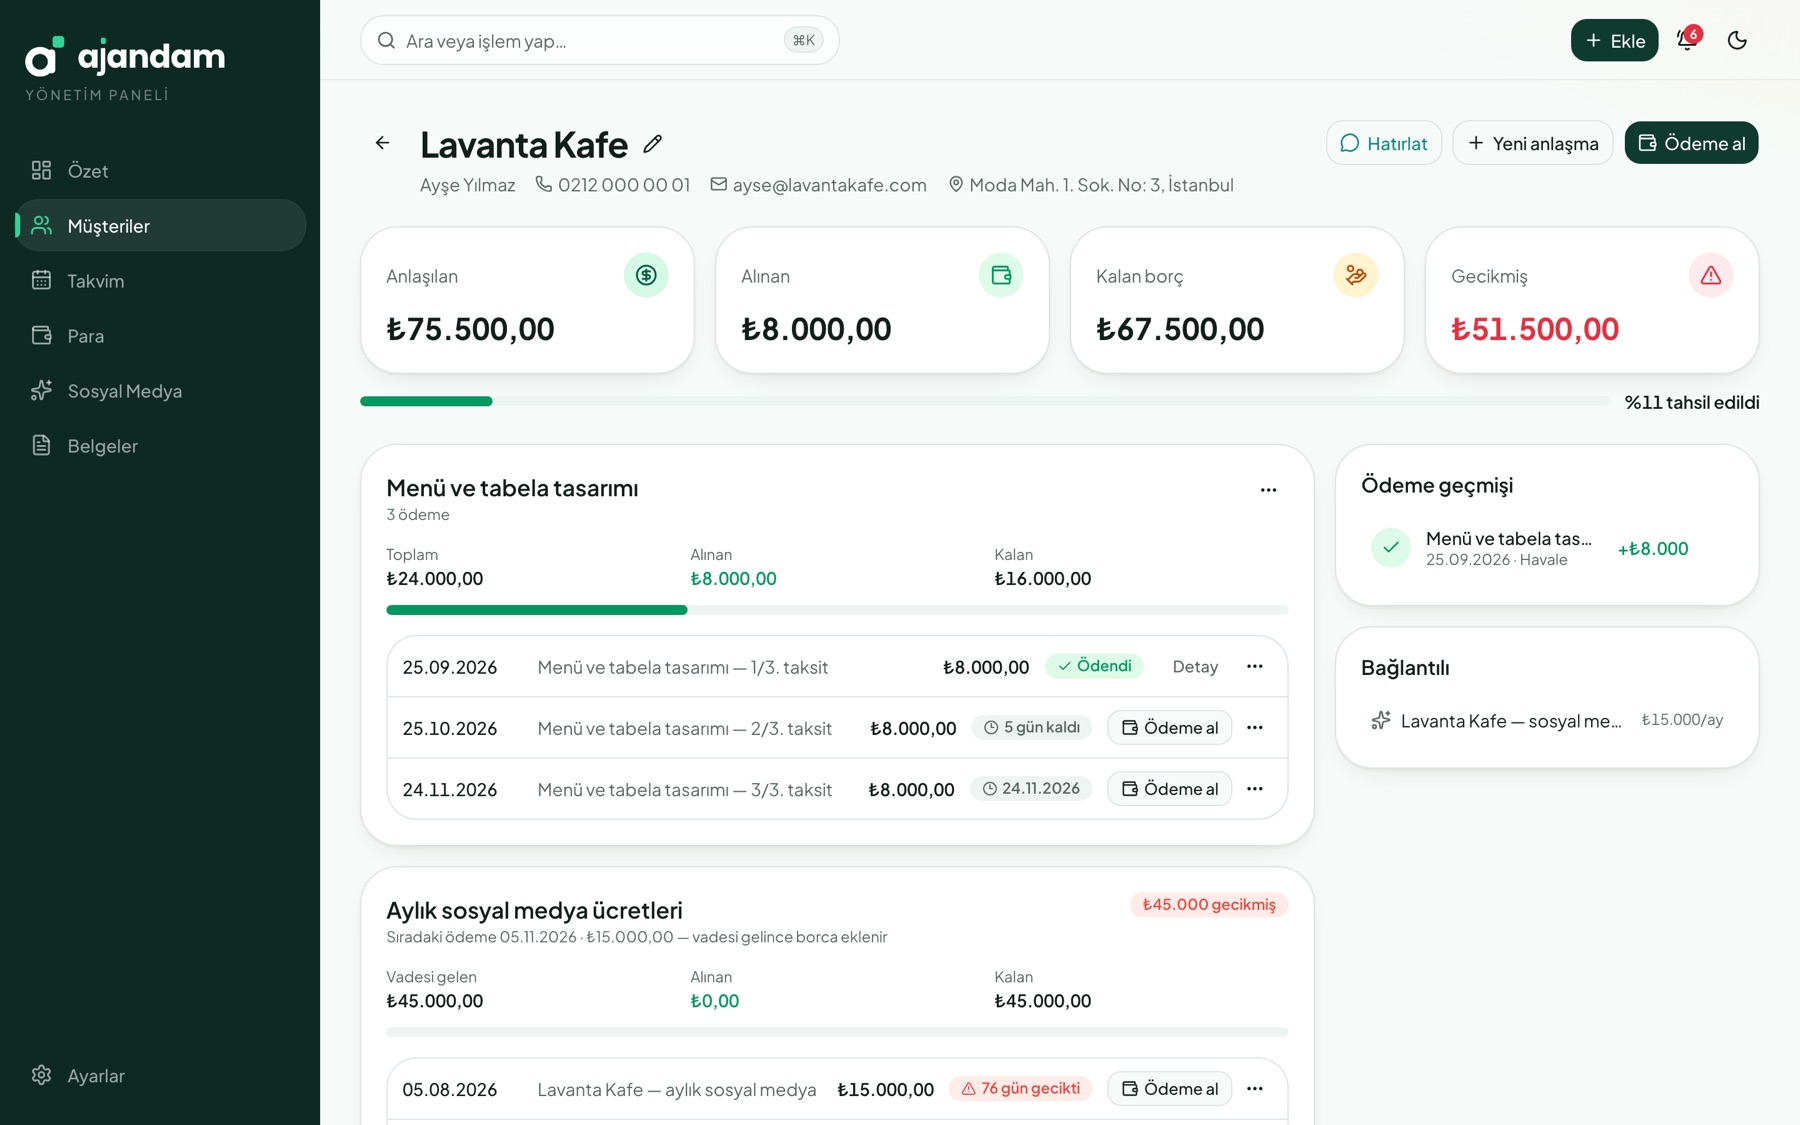Open more menu on 05.08.2026 payment row
This screenshot has height=1125, width=1800.
(1255, 1088)
